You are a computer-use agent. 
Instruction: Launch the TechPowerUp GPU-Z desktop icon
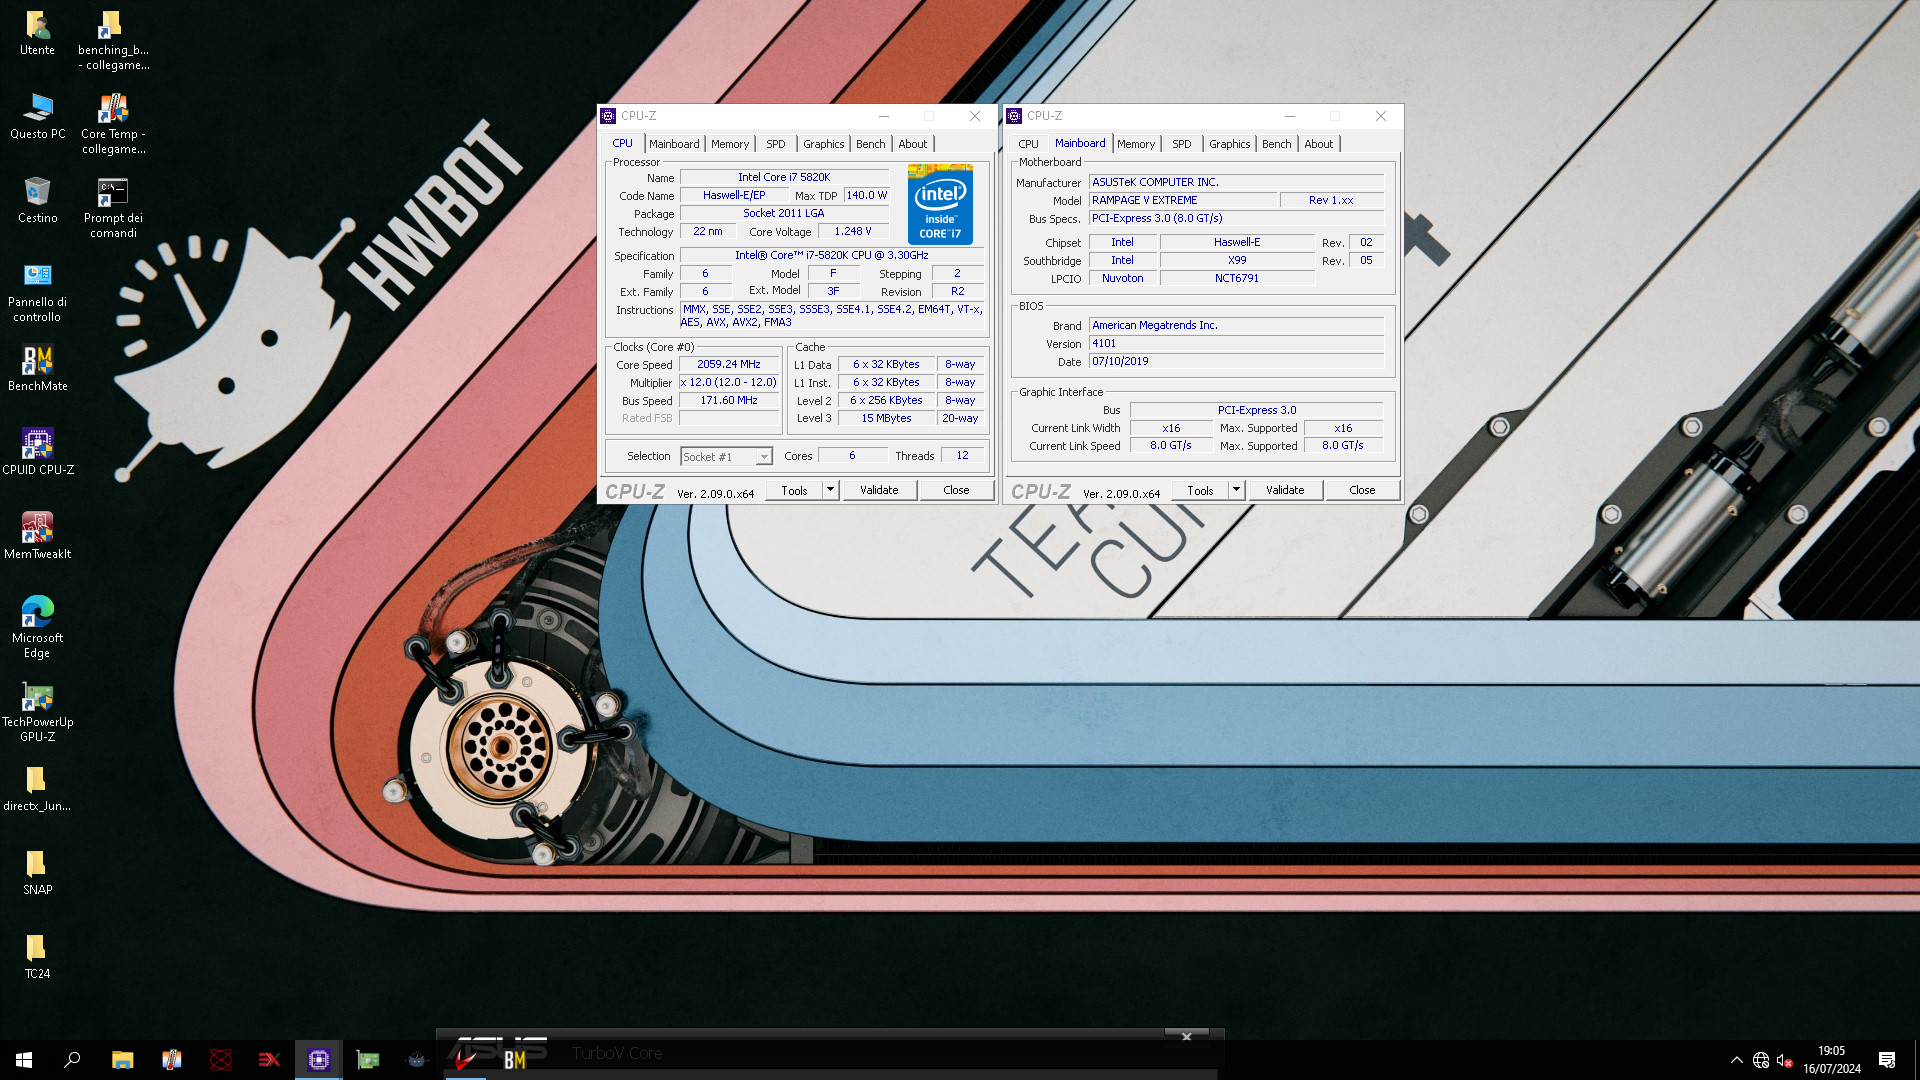point(37,712)
